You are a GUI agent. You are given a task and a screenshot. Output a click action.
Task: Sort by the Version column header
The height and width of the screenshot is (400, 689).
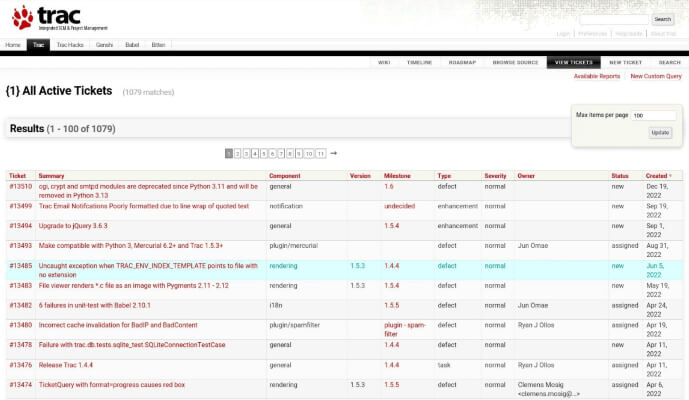coord(360,176)
